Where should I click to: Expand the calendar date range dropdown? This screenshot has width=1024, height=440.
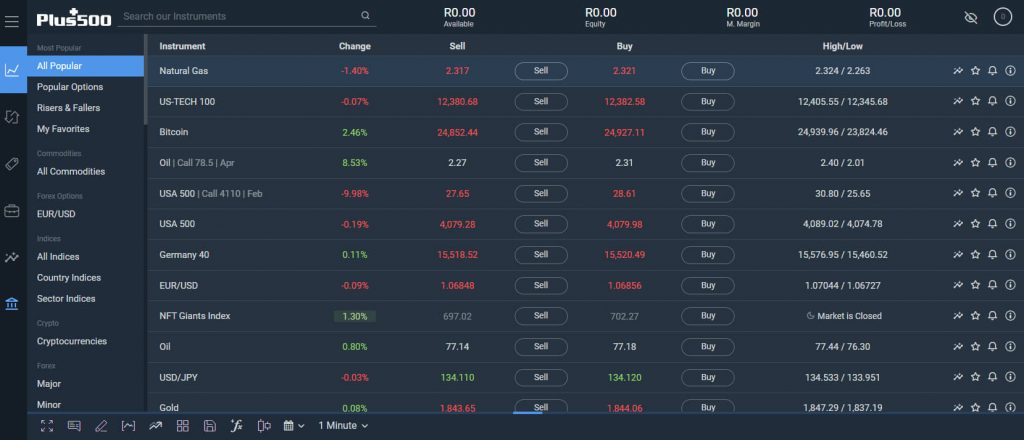294,426
